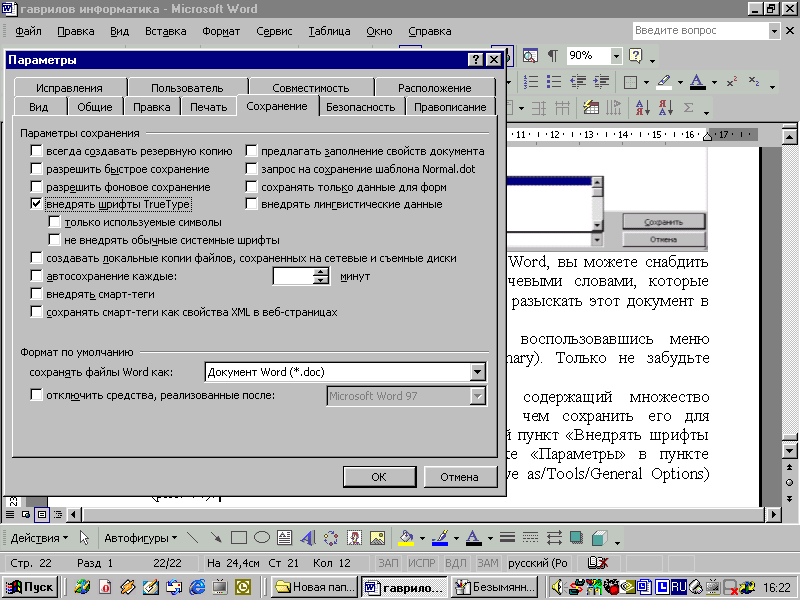Uncheck embed TrueType fonts
The height and width of the screenshot is (600, 800).
tap(36, 204)
